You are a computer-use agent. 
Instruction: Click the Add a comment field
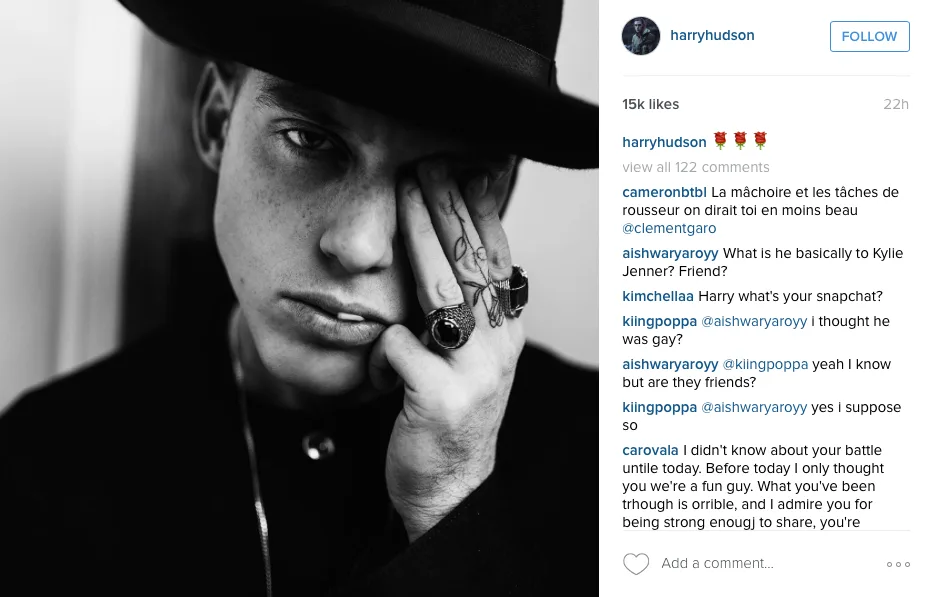tap(717, 563)
